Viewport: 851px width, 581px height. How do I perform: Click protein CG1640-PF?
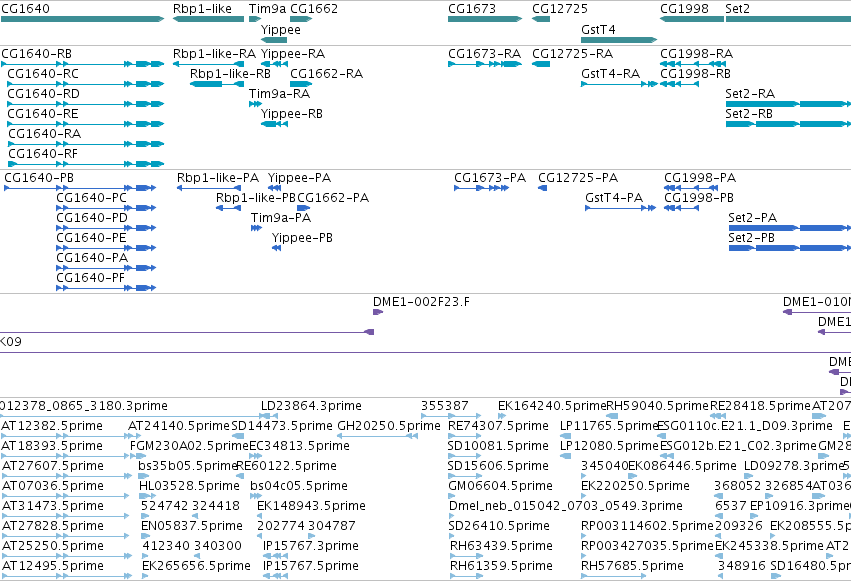106,288
